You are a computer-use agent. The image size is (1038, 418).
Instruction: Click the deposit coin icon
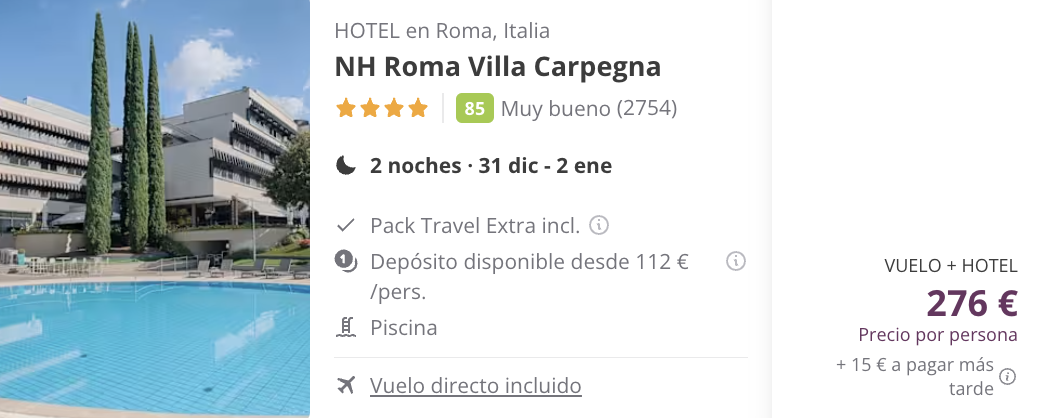346,262
